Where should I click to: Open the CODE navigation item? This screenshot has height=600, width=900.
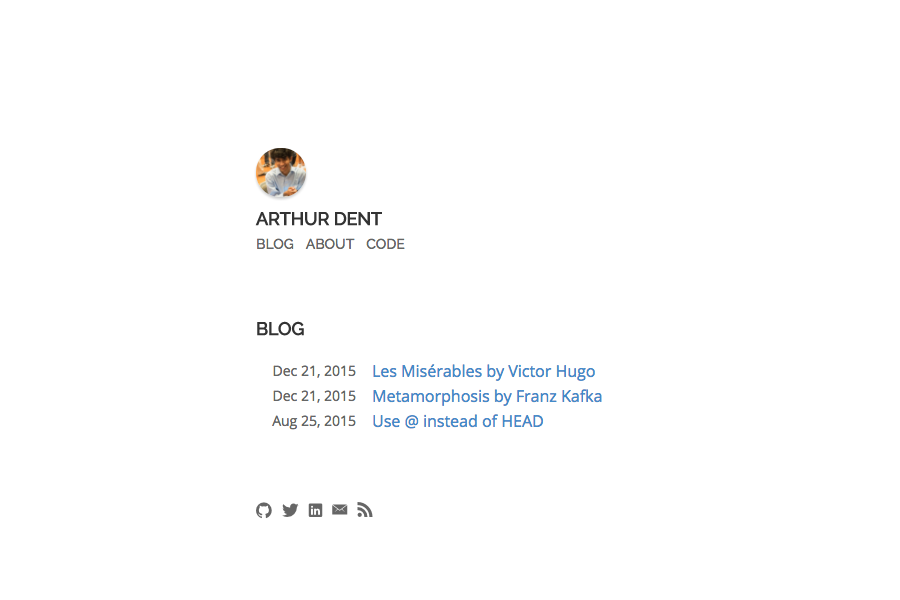pyautogui.click(x=385, y=244)
